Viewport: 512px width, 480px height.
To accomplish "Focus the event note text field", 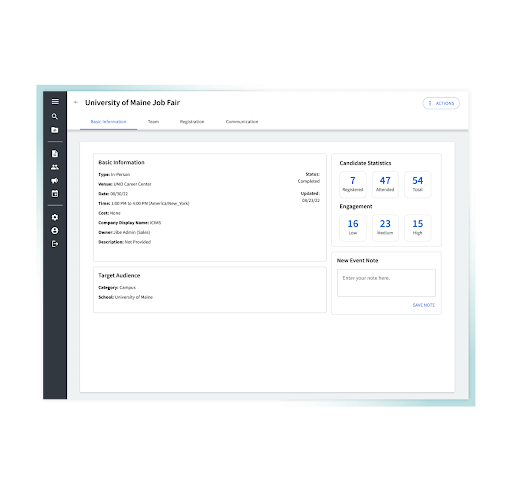I will 386,283.
